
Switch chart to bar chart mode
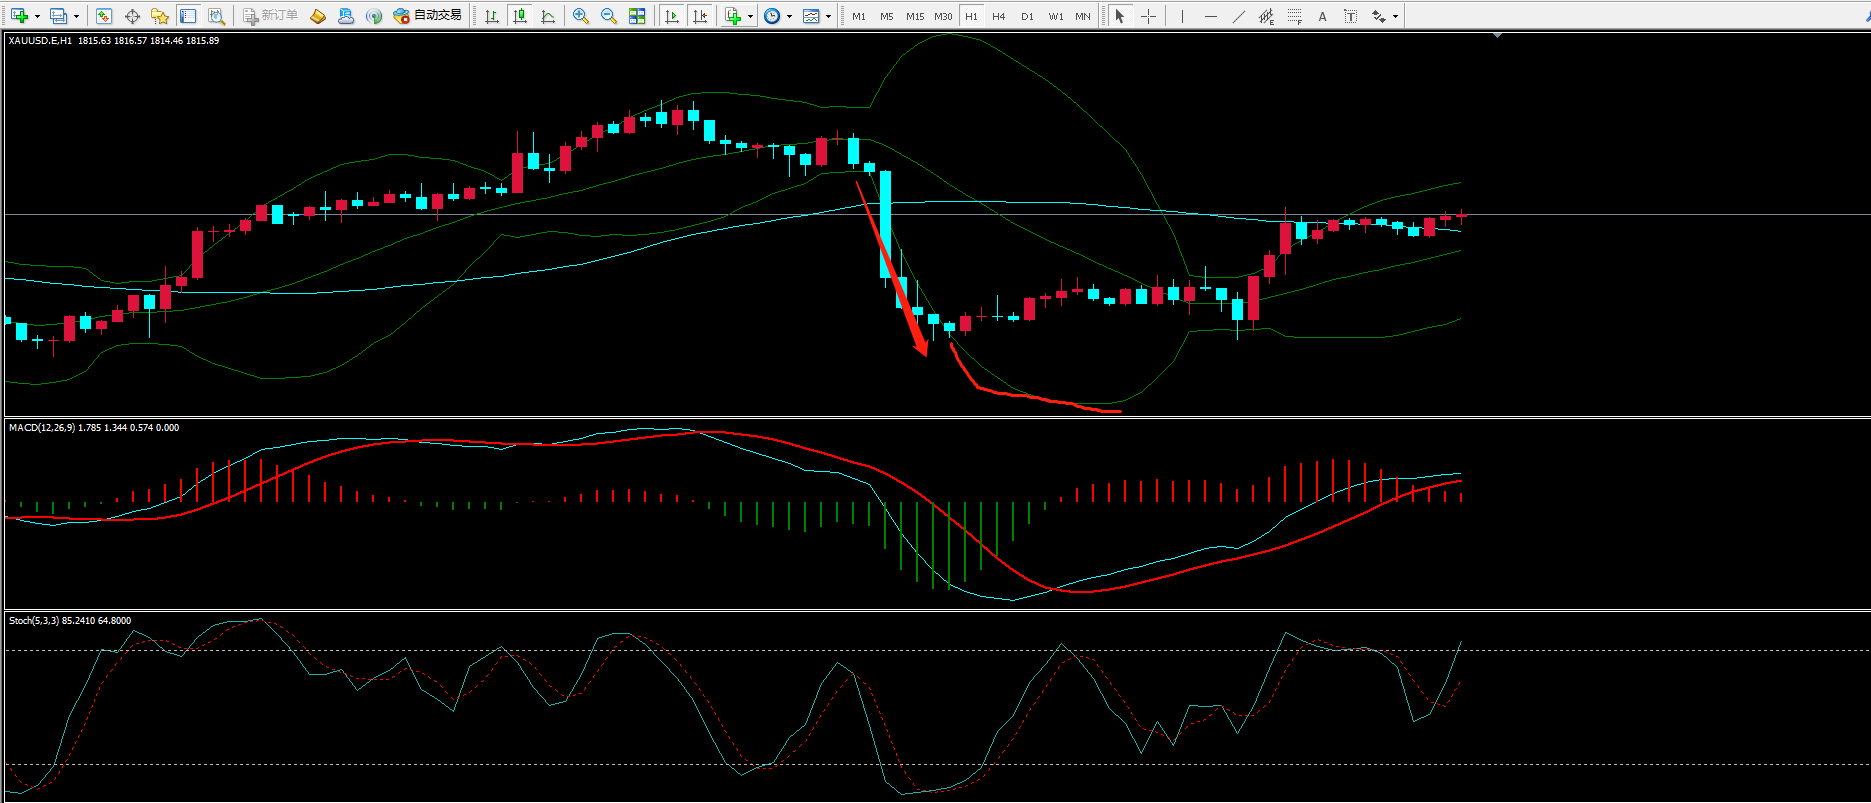[492, 16]
